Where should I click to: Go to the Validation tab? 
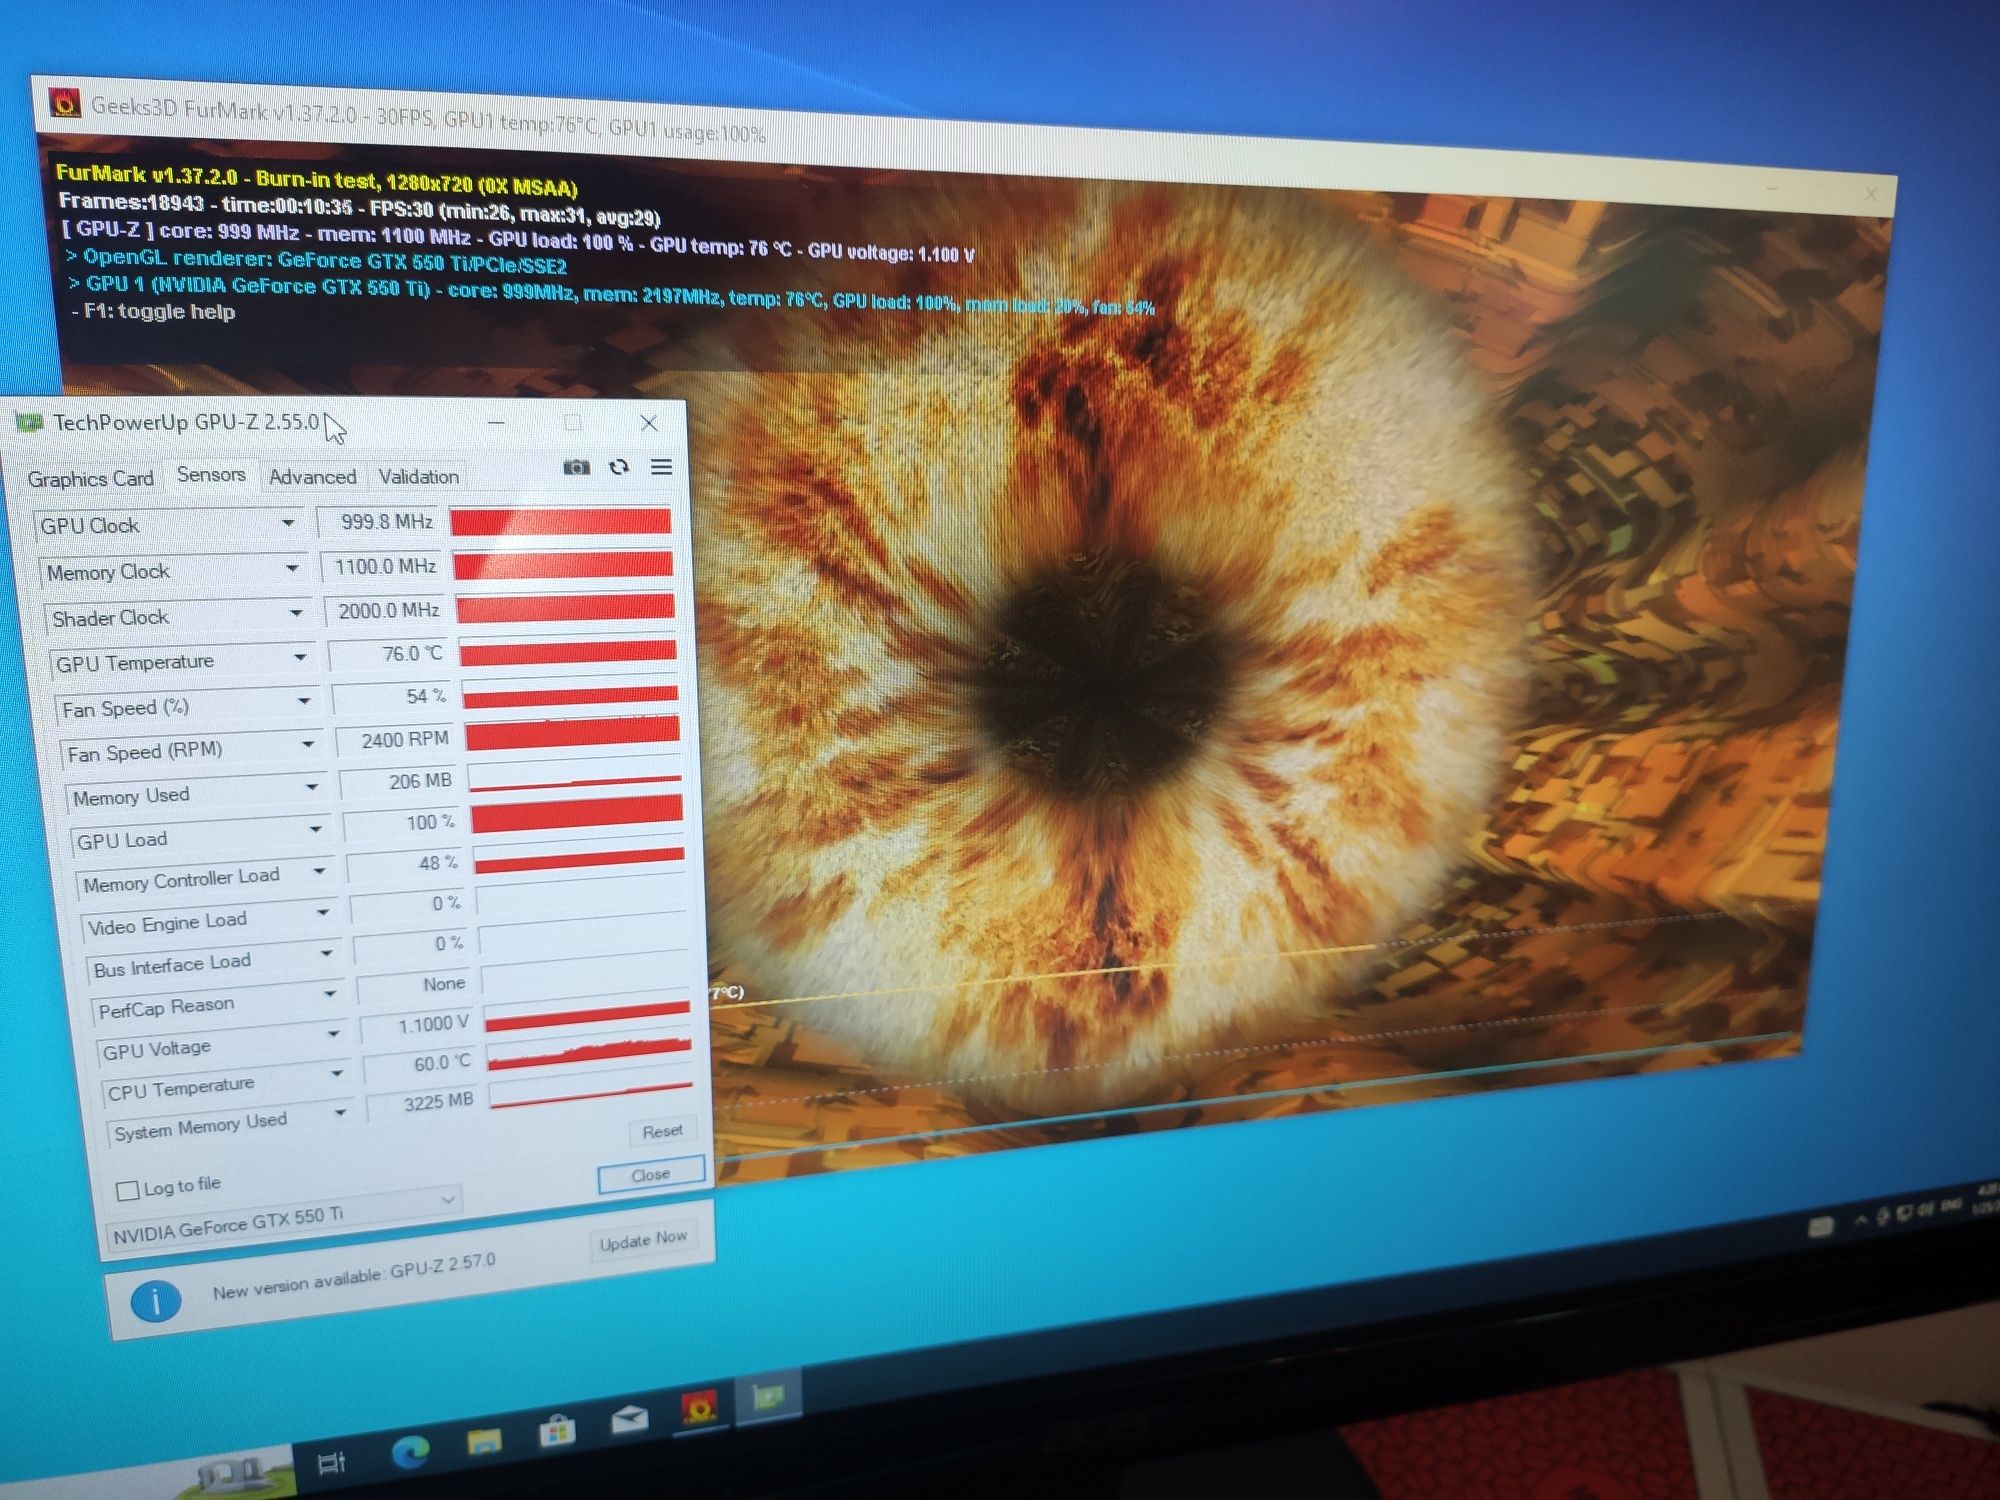[418, 477]
